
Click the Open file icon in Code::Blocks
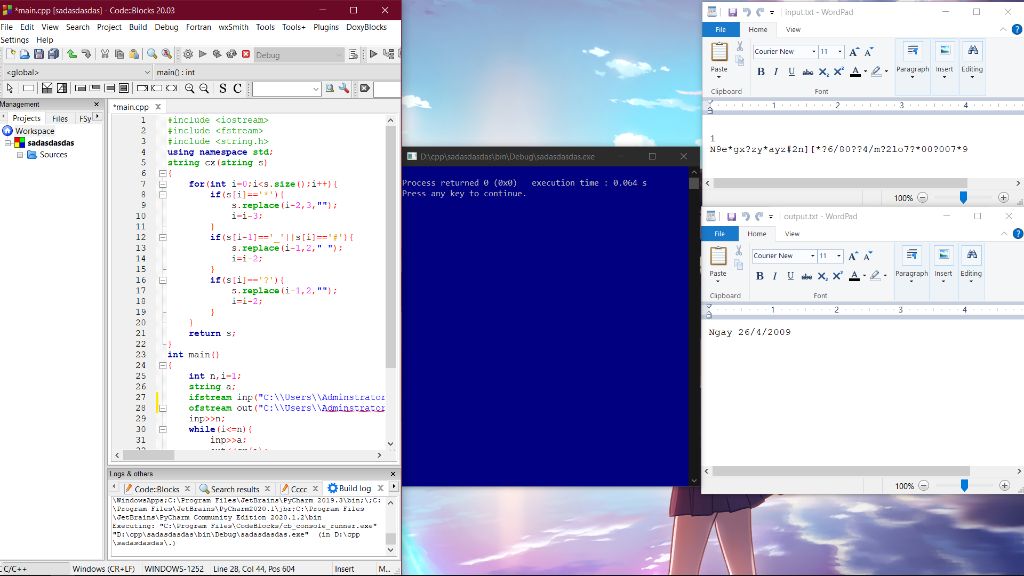tap(24, 54)
